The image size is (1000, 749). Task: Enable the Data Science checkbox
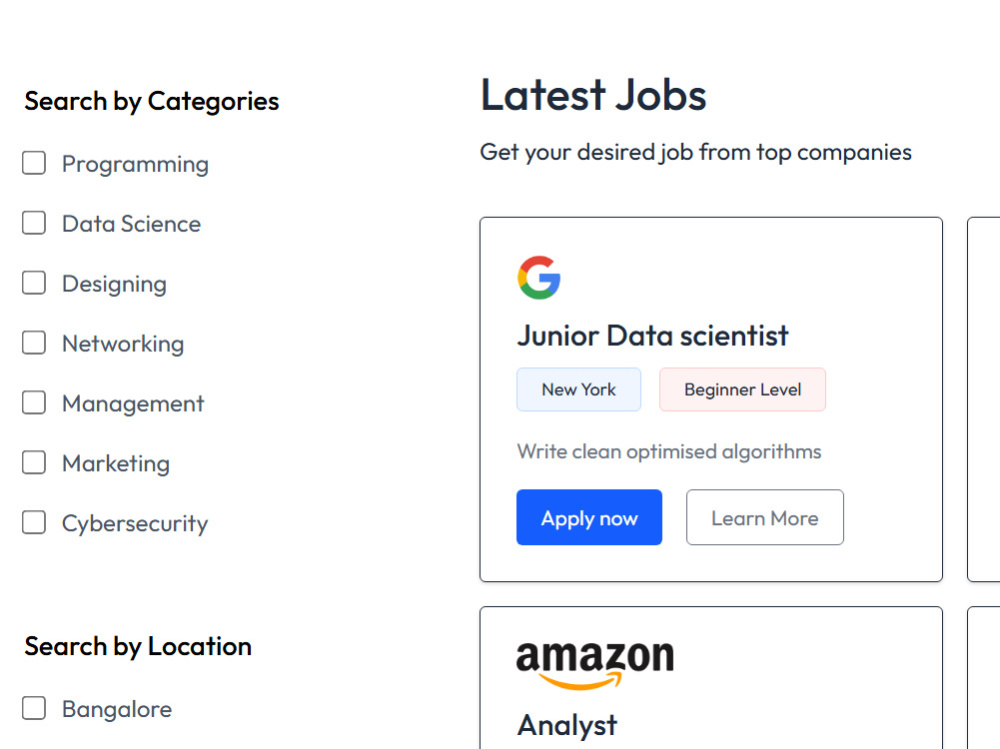tap(34, 223)
